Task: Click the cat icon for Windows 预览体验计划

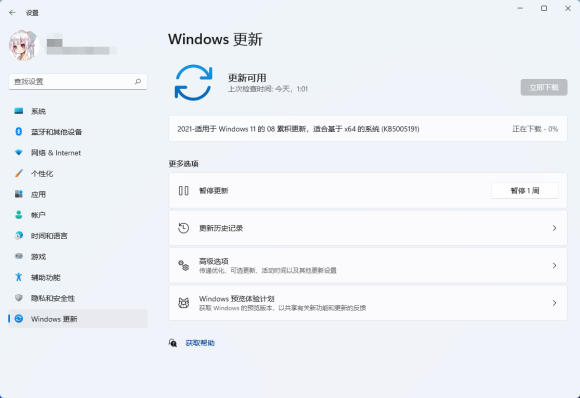Action: pyautogui.click(x=183, y=303)
